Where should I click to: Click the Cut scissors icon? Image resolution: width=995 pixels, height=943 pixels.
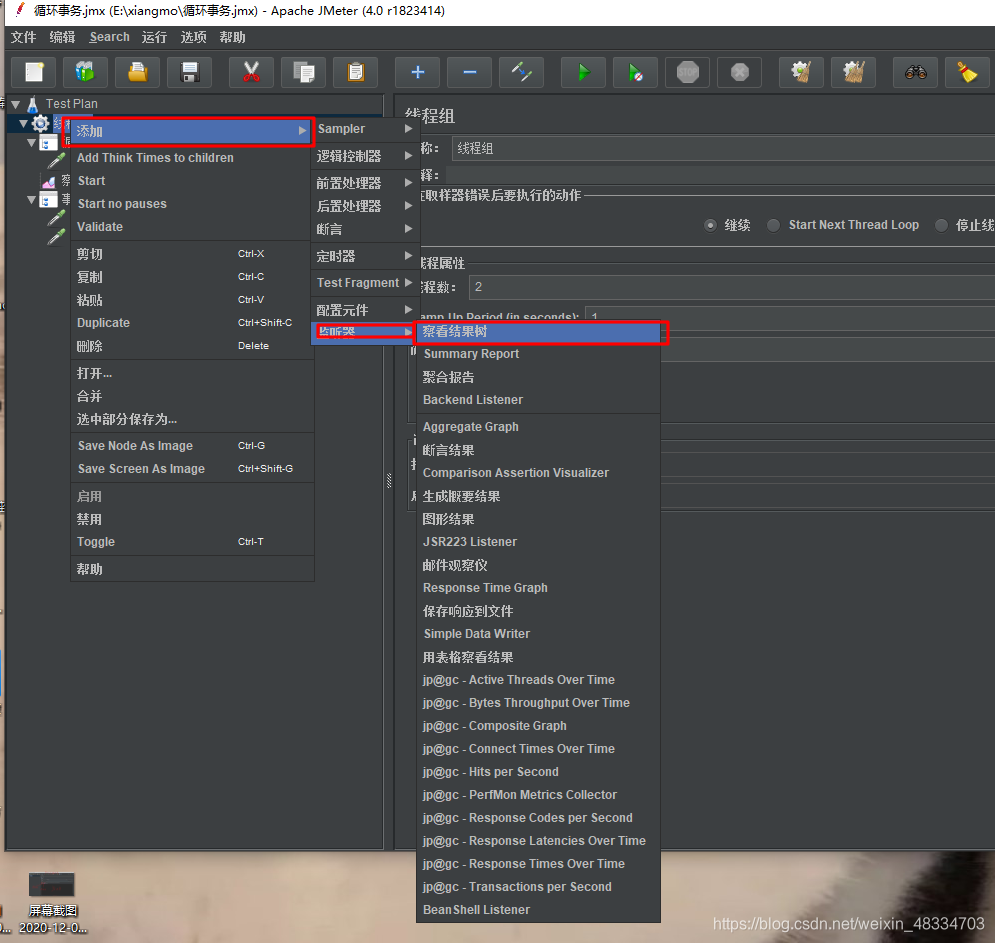[251, 72]
